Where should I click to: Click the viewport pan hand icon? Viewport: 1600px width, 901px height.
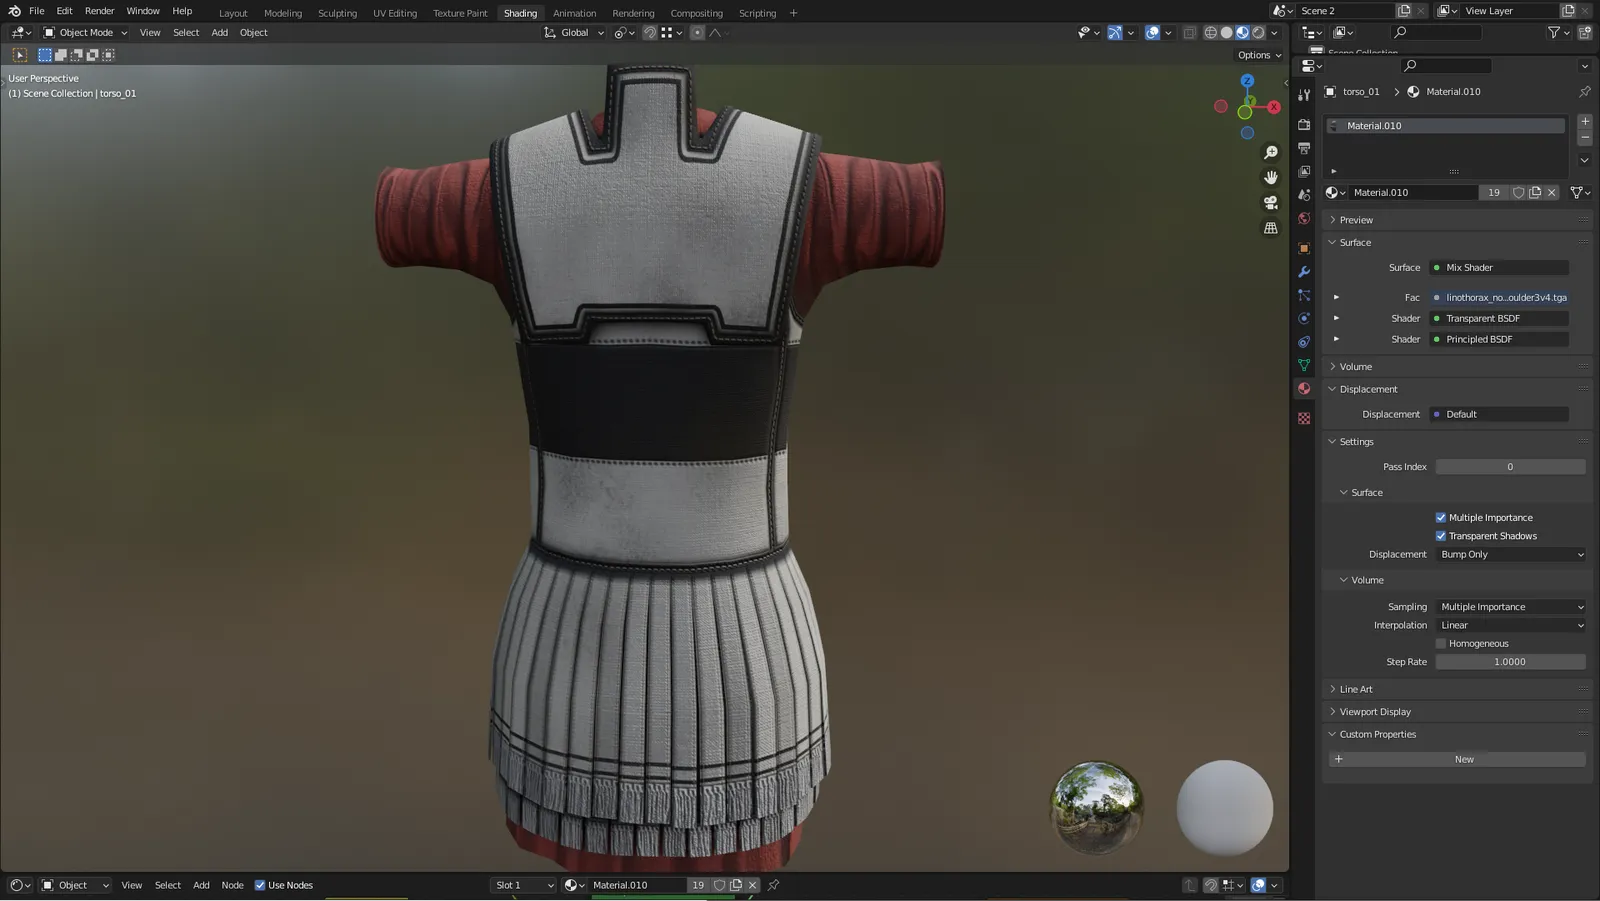1271,177
